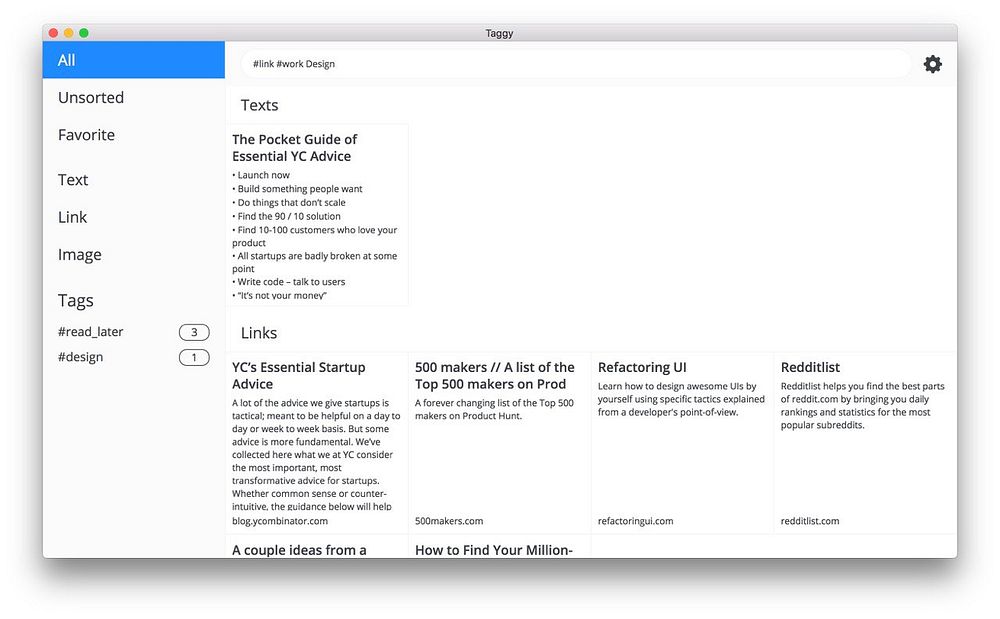This screenshot has width=1000, height=619.
Task: Click the redditlist.com source URL
Action: (x=810, y=521)
